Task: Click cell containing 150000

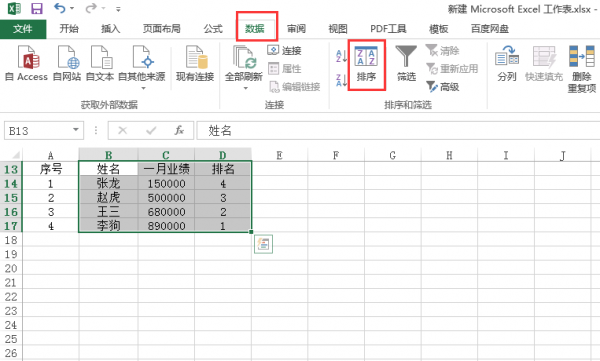Action: pyautogui.click(x=166, y=183)
